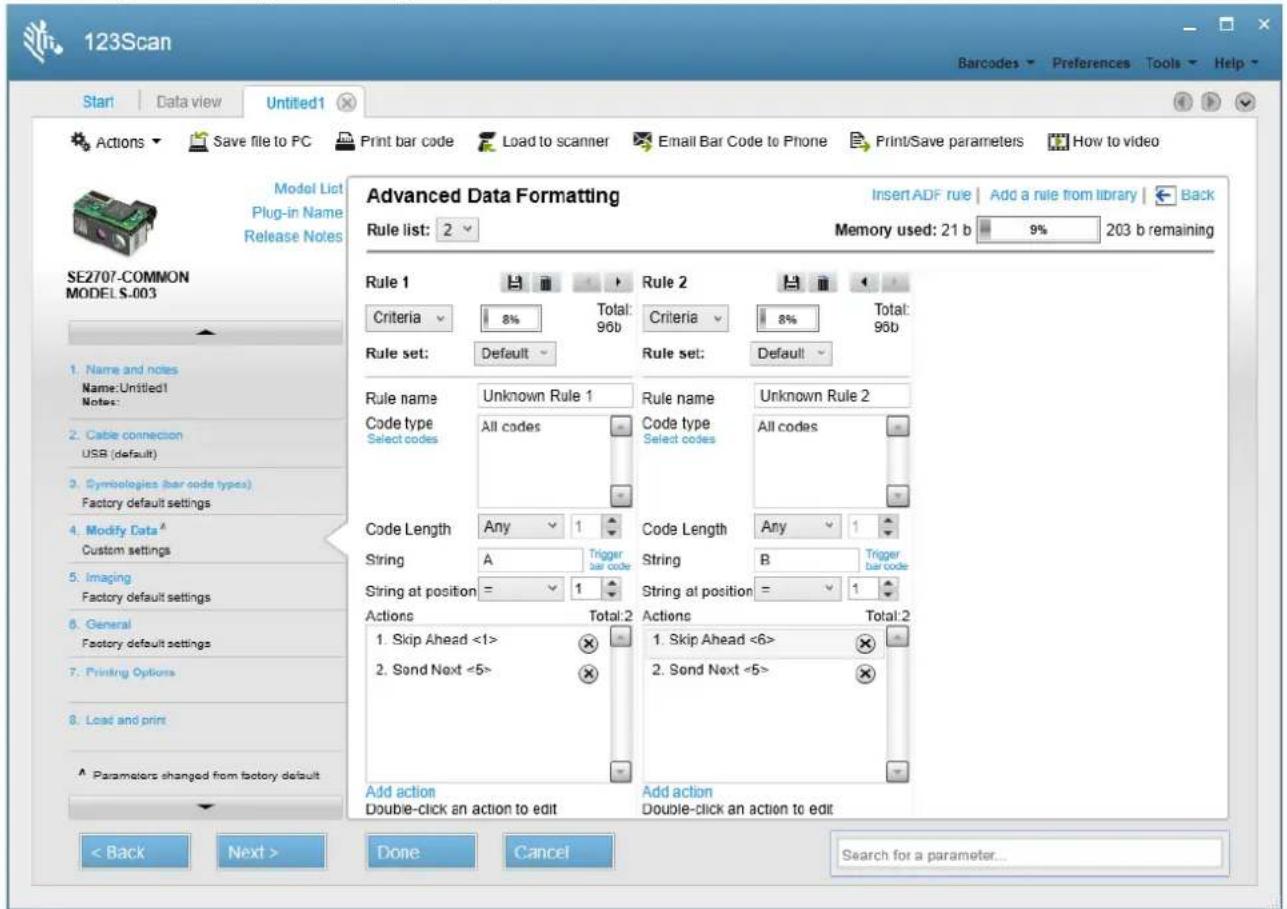This screenshot has width=1287, height=909.
Task: Open the How to video icon
Action: point(1055,141)
